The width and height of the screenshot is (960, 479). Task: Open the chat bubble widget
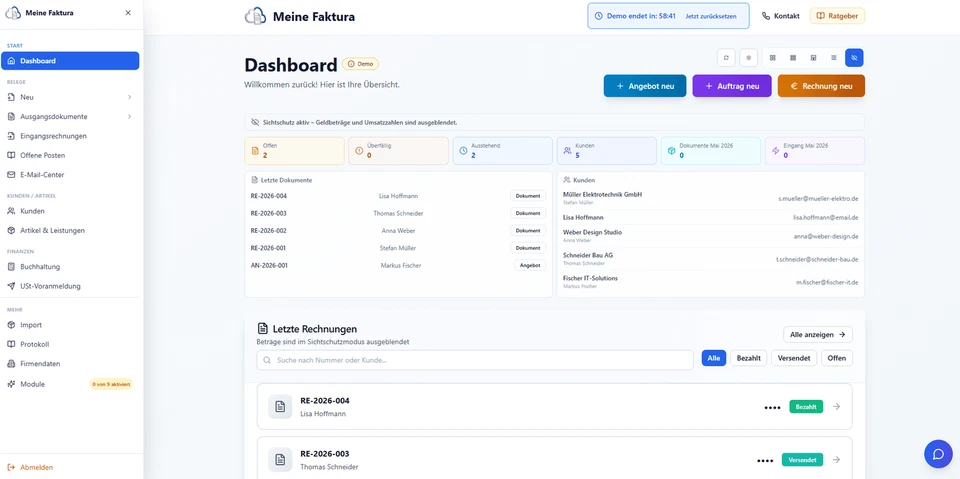[x=938, y=454]
